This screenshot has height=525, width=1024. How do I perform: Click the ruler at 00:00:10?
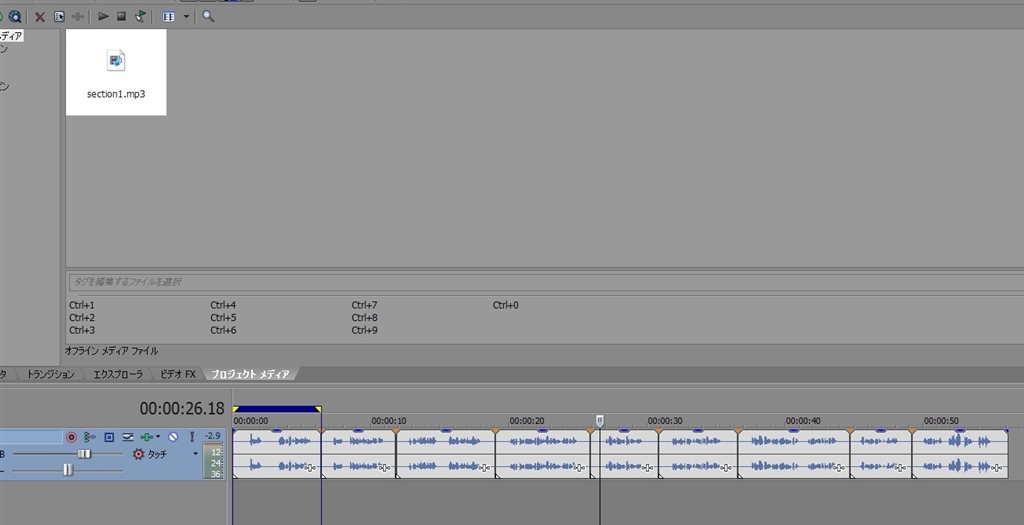389,421
